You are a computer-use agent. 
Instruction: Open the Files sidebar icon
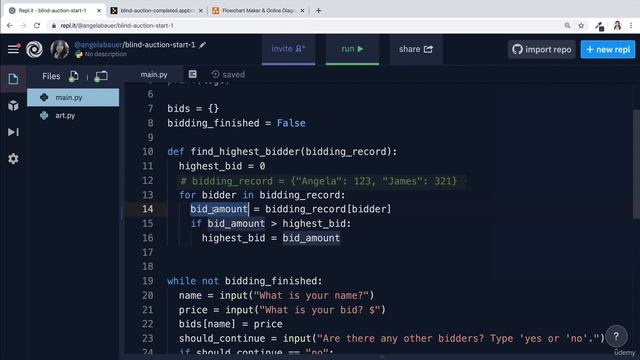[13, 79]
